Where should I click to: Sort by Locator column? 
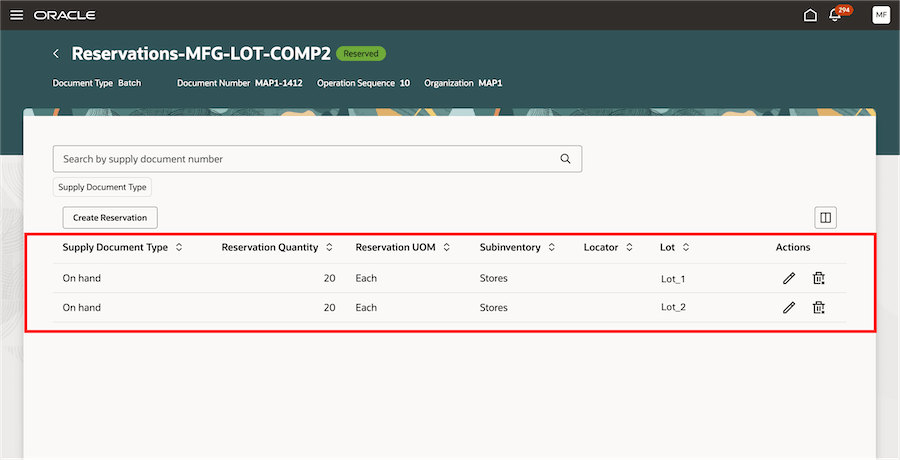coord(629,247)
